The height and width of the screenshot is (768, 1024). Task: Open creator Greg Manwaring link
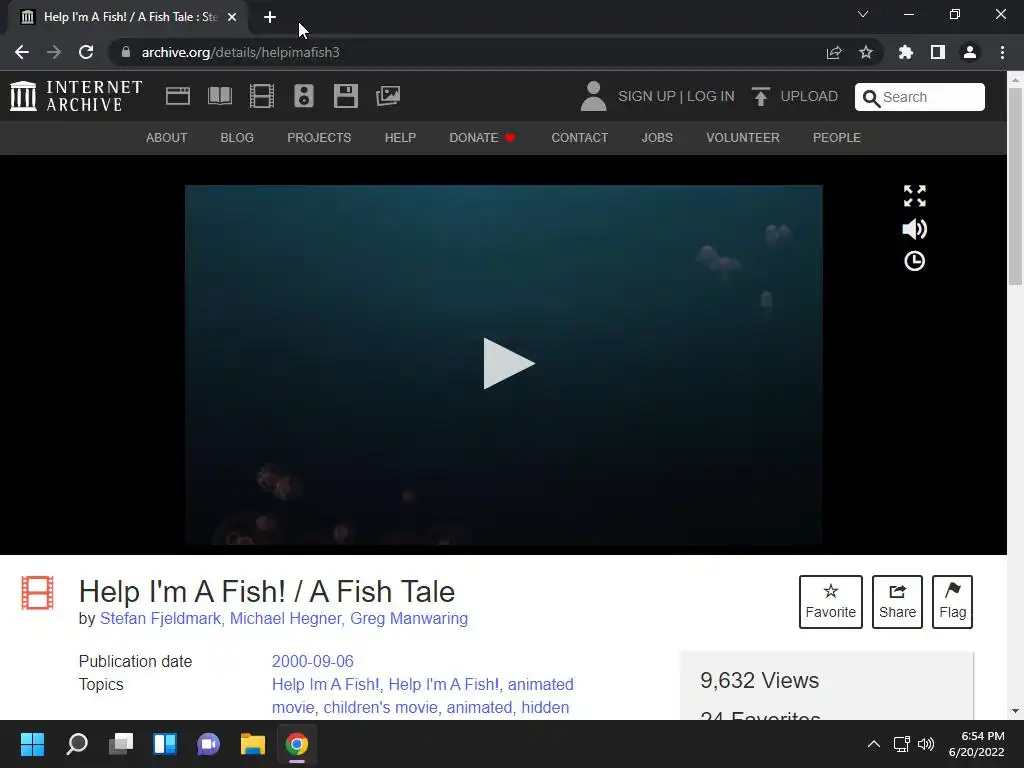coord(409,618)
